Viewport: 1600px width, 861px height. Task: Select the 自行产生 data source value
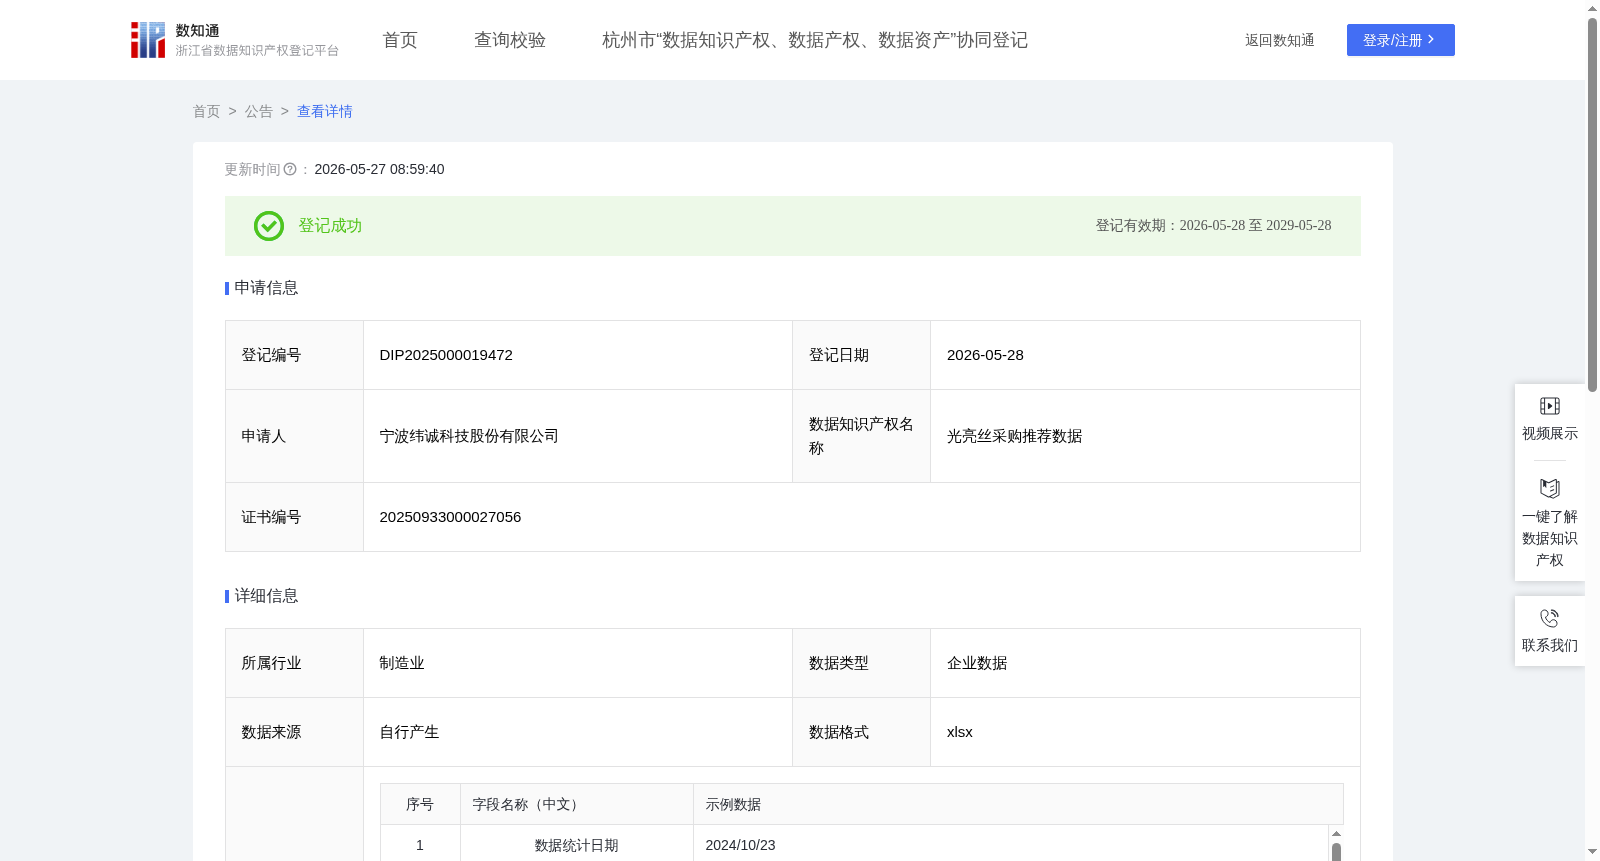coord(409,732)
